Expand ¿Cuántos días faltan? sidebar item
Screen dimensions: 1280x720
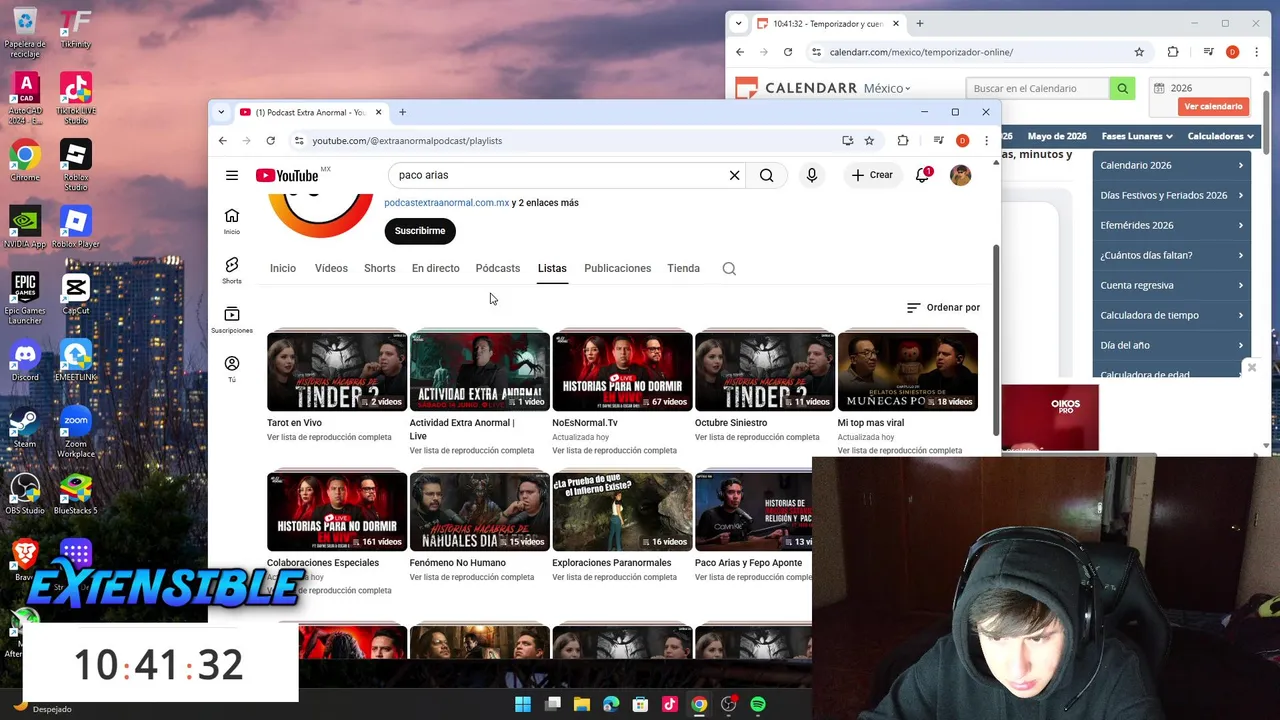[1170, 255]
